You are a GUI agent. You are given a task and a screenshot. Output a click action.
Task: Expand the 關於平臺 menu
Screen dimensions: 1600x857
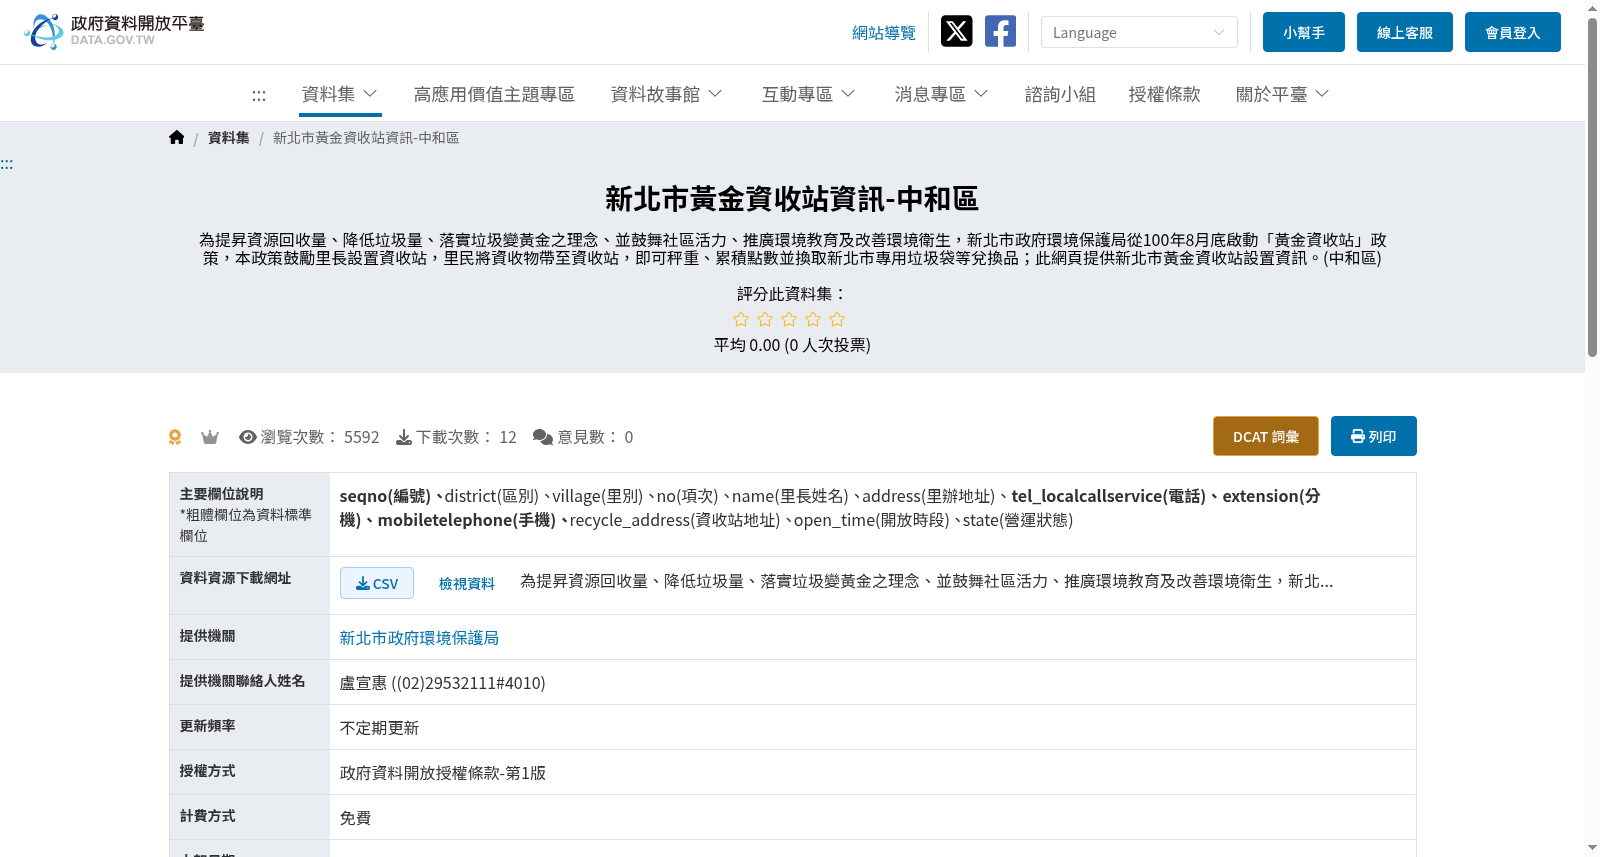coord(1283,94)
